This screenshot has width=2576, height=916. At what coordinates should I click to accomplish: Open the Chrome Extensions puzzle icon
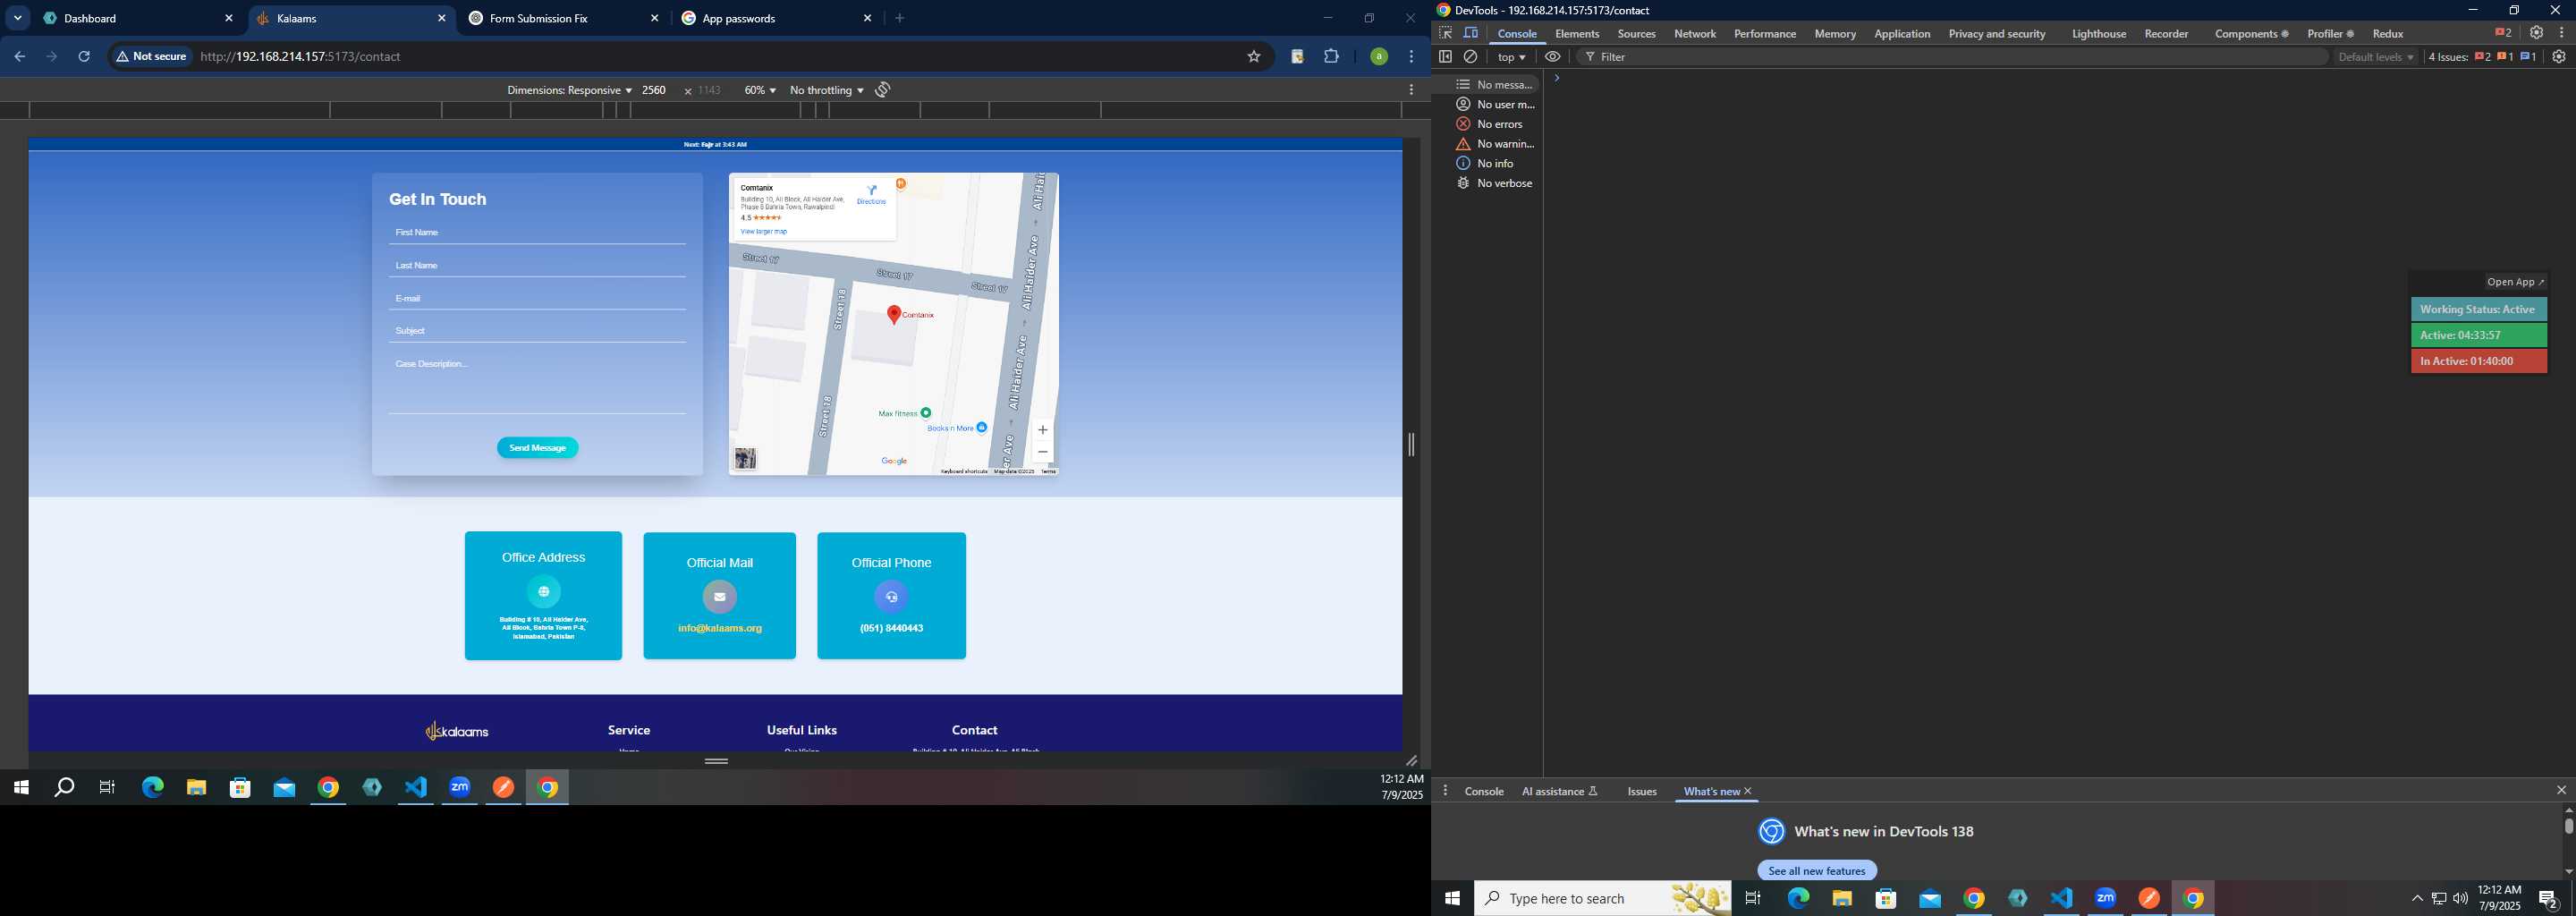pyautogui.click(x=1332, y=57)
